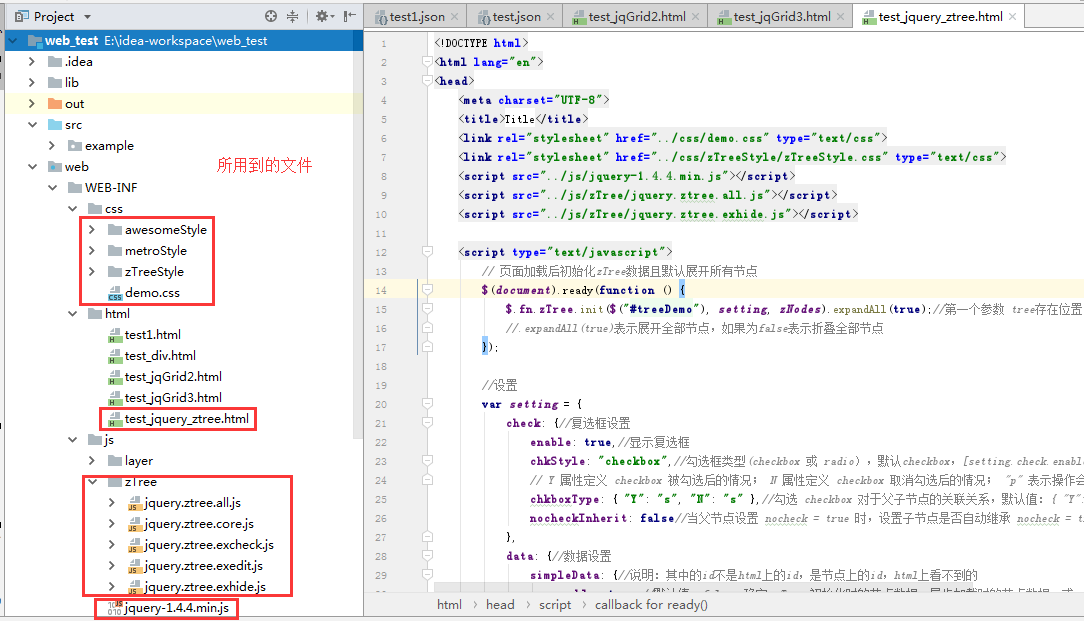Collapse the web_test project root
Screen dimensions: 1084x621
point(12,41)
